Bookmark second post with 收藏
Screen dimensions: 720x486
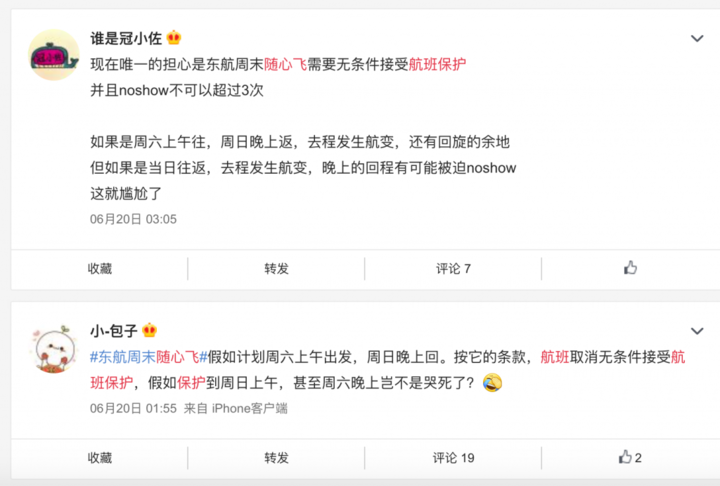tap(100, 458)
